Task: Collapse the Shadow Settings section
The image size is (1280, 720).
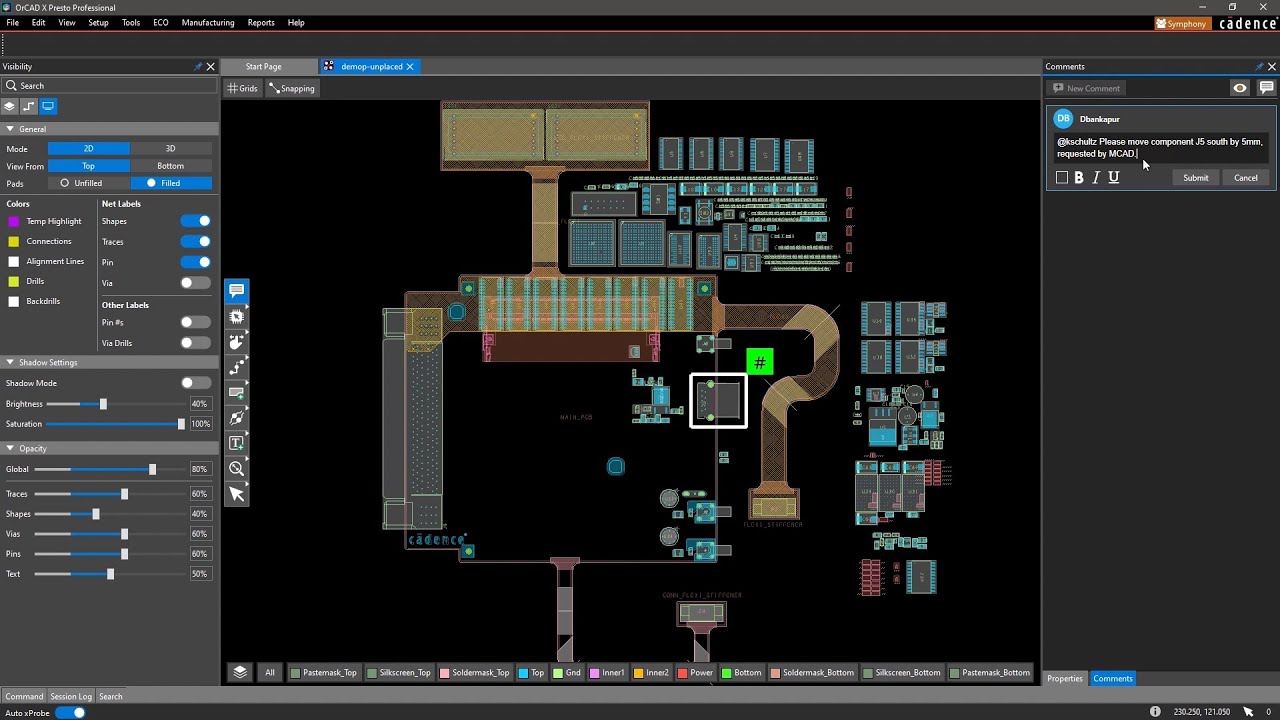Action: click(10, 363)
